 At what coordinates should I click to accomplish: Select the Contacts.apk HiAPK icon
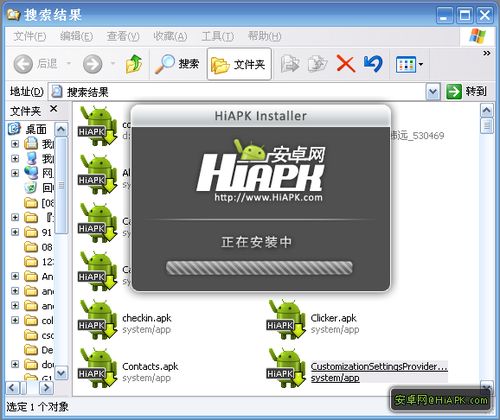97,368
